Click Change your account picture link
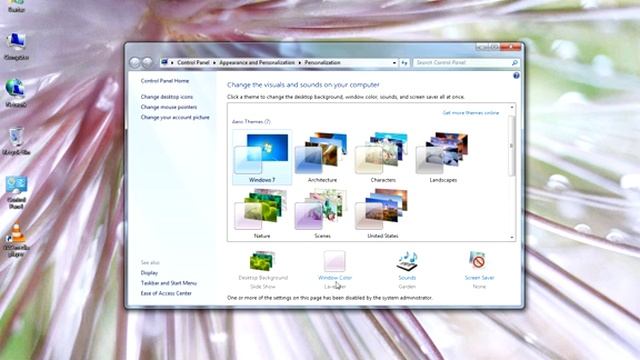Viewport: 640px width, 360px height. click(x=175, y=117)
